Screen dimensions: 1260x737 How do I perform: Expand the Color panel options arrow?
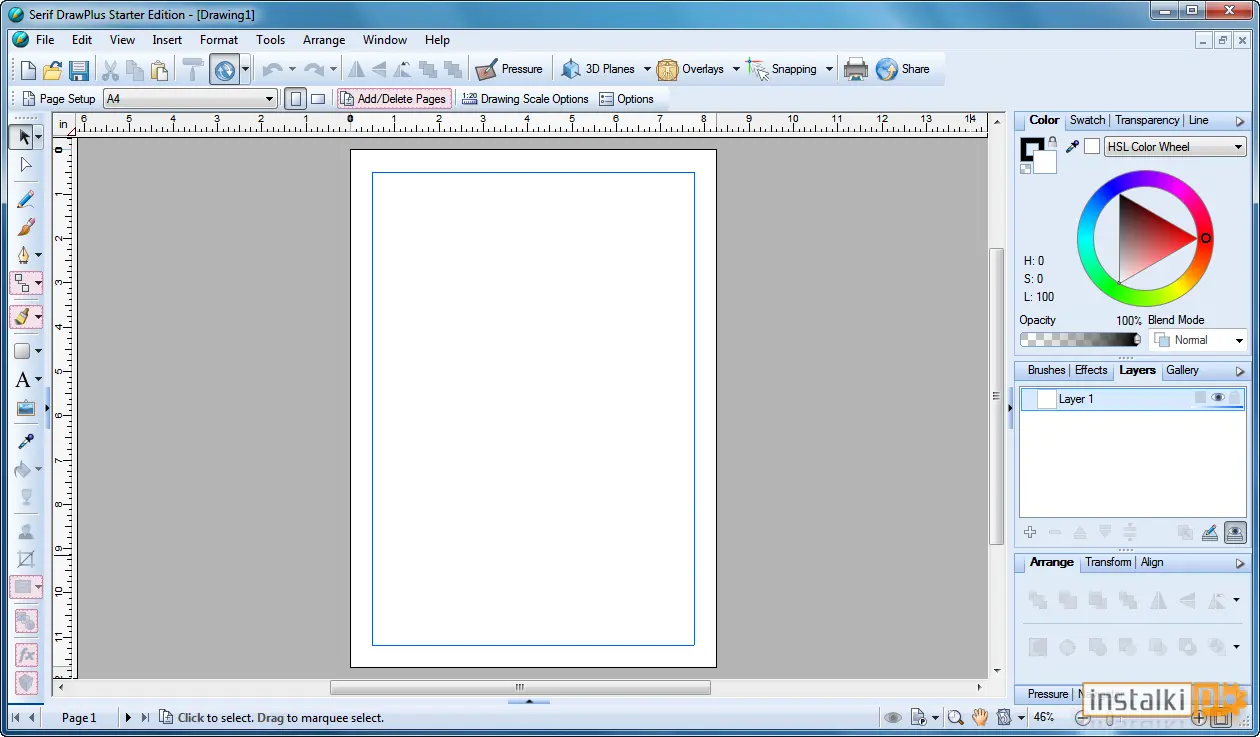tap(1240, 121)
